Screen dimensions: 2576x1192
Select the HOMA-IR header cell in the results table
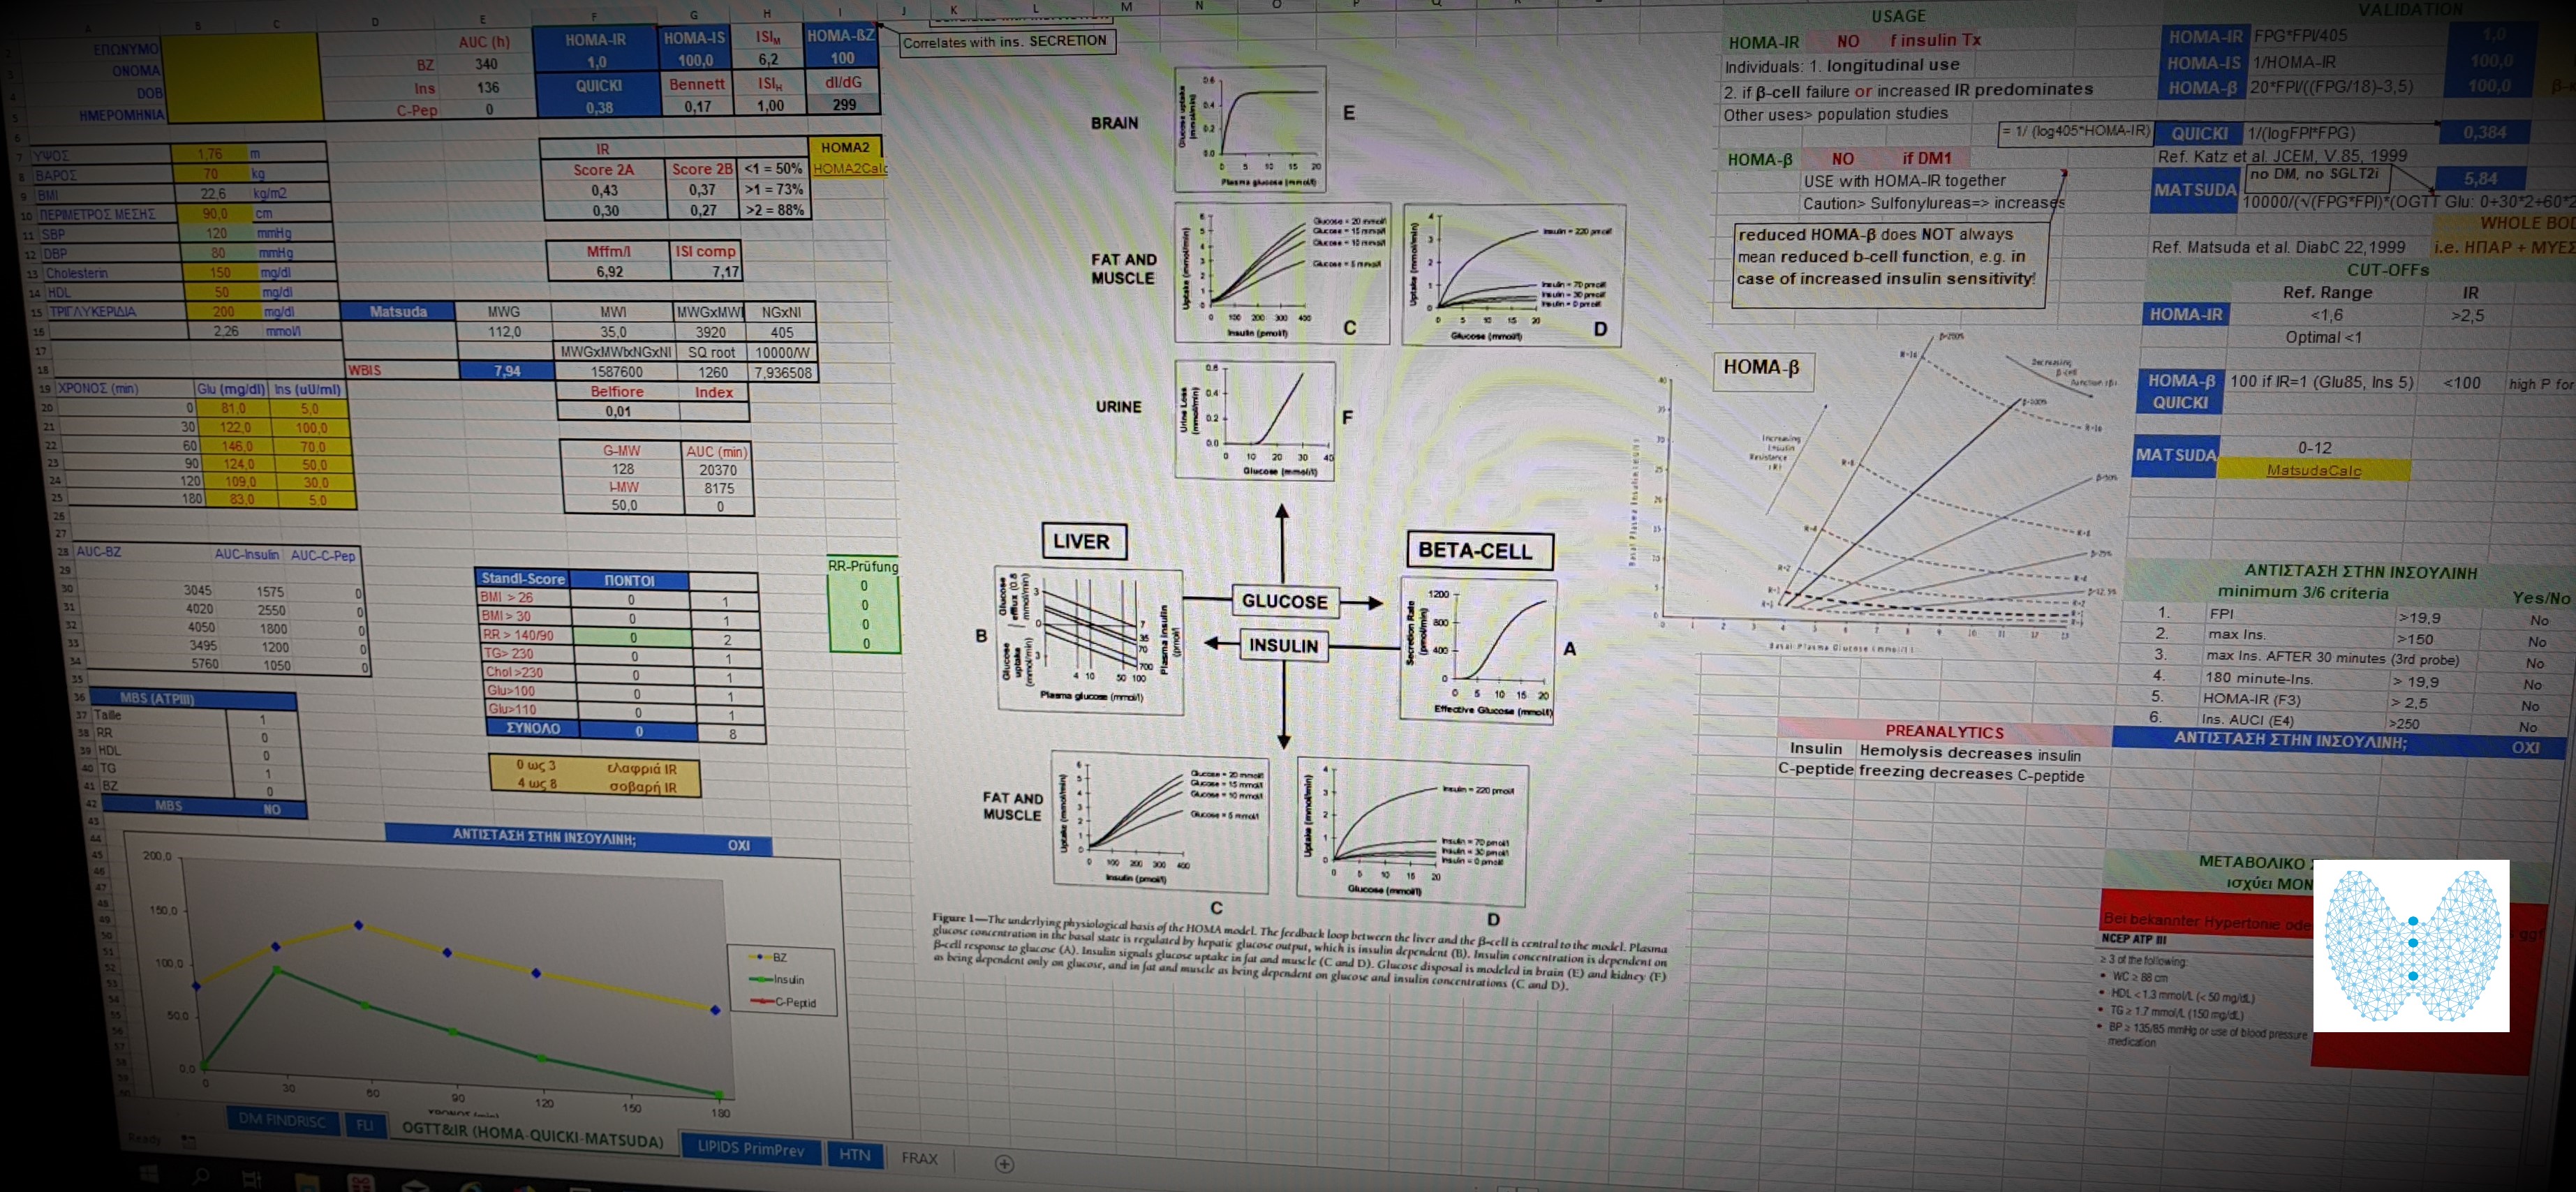(x=595, y=40)
